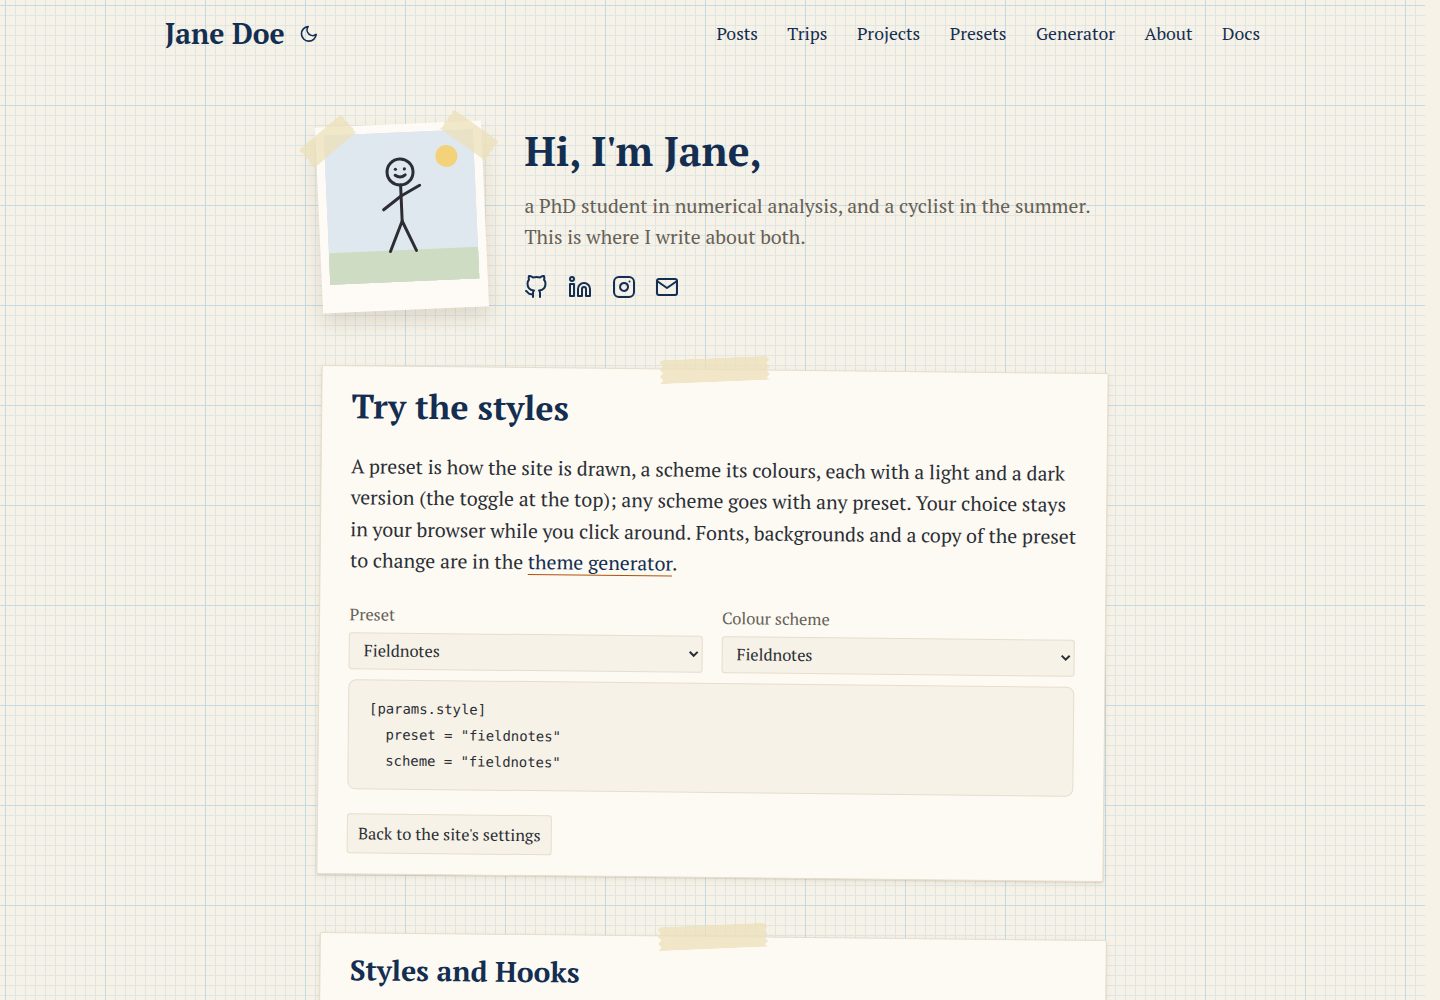
Task: Go to the Posts page
Action: coord(737,34)
